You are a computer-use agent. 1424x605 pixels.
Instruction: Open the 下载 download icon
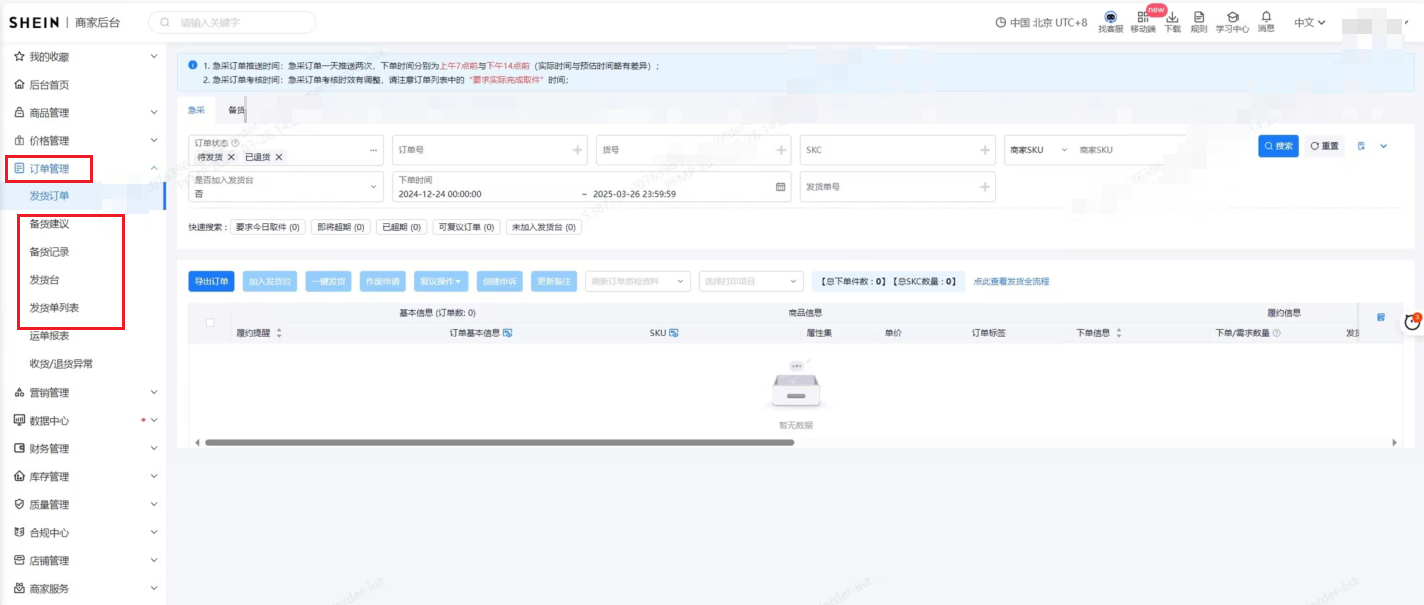(x=1172, y=17)
